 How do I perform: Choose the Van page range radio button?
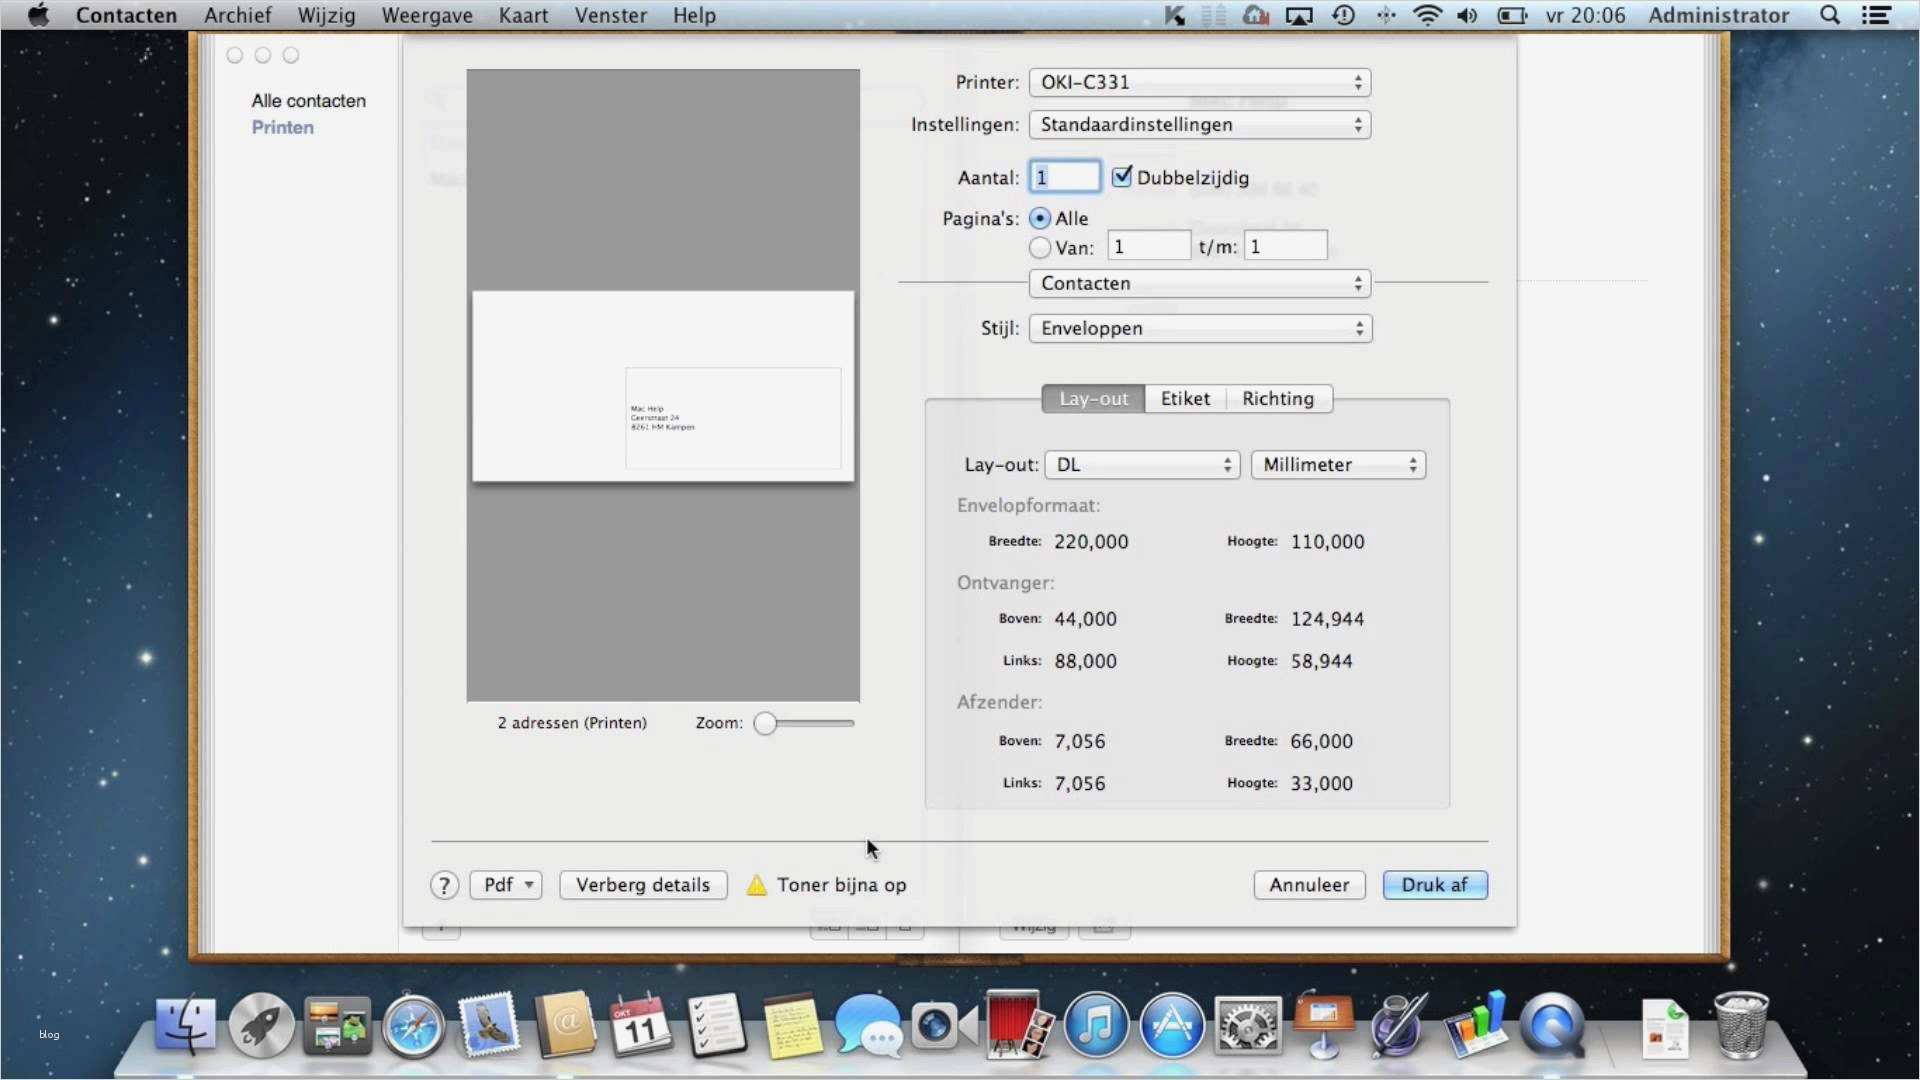[x=1040, y=247]
